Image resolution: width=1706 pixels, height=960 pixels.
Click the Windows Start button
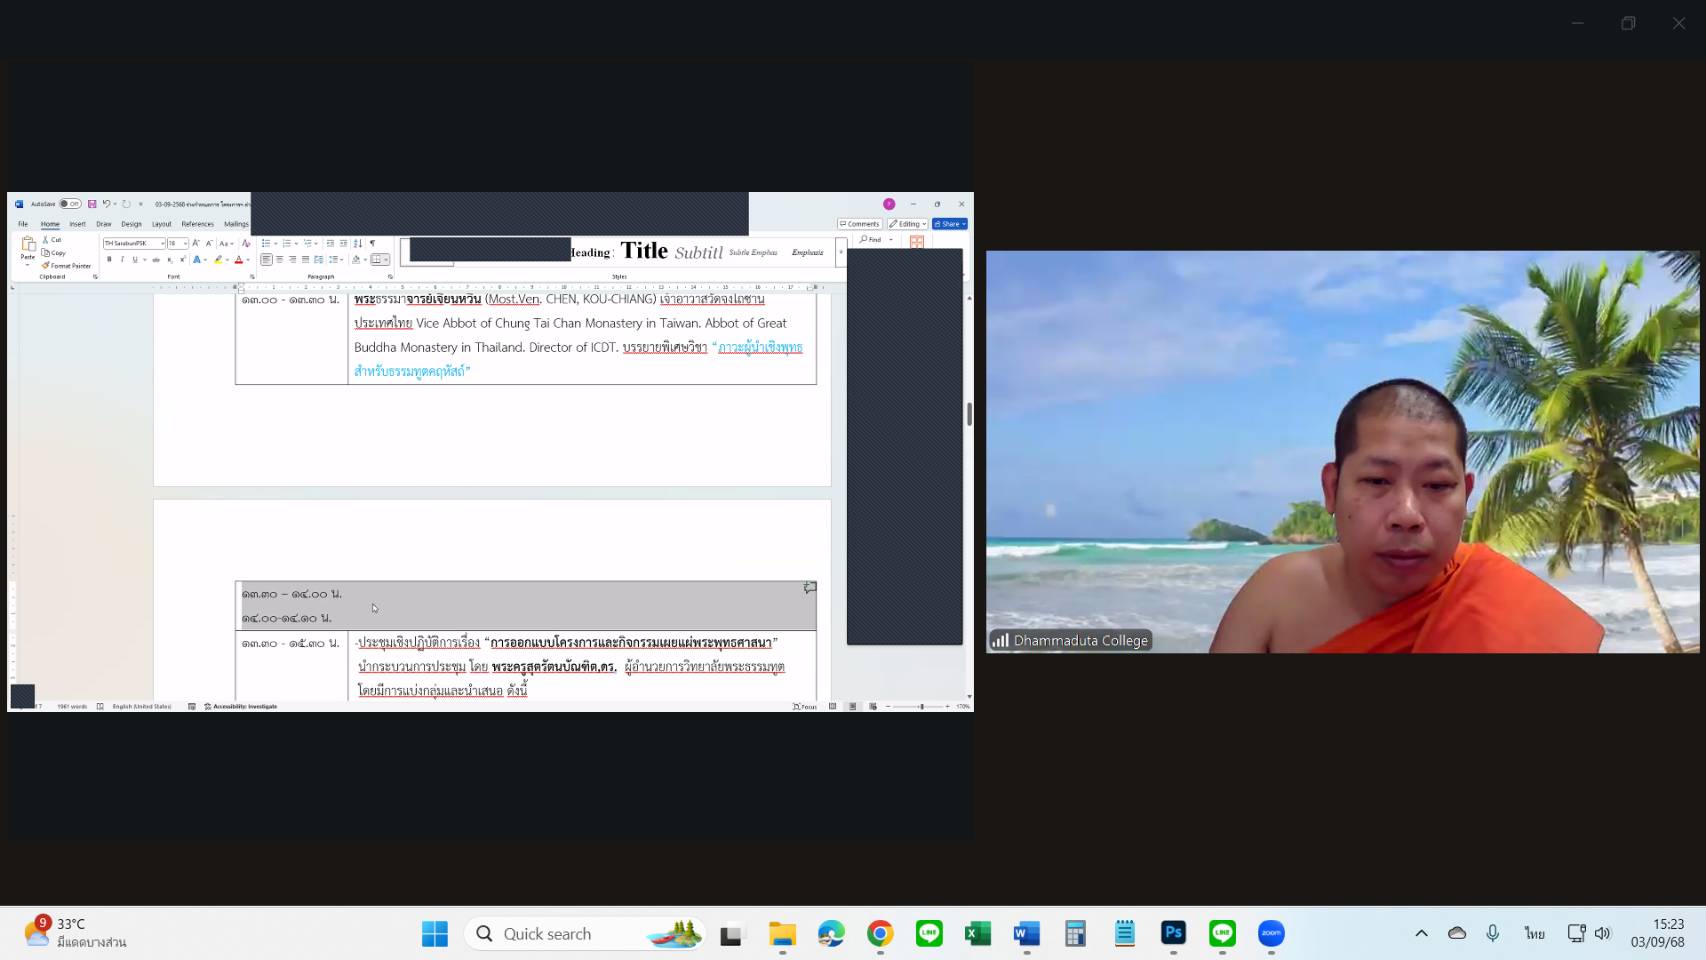point(435,934)
